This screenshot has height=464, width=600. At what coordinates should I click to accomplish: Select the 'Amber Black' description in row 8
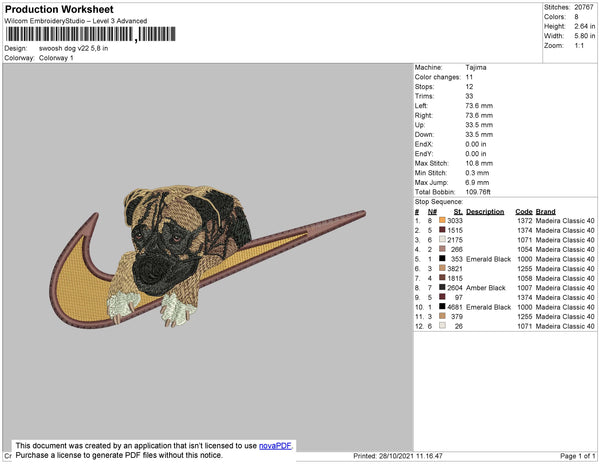point(486,288)
